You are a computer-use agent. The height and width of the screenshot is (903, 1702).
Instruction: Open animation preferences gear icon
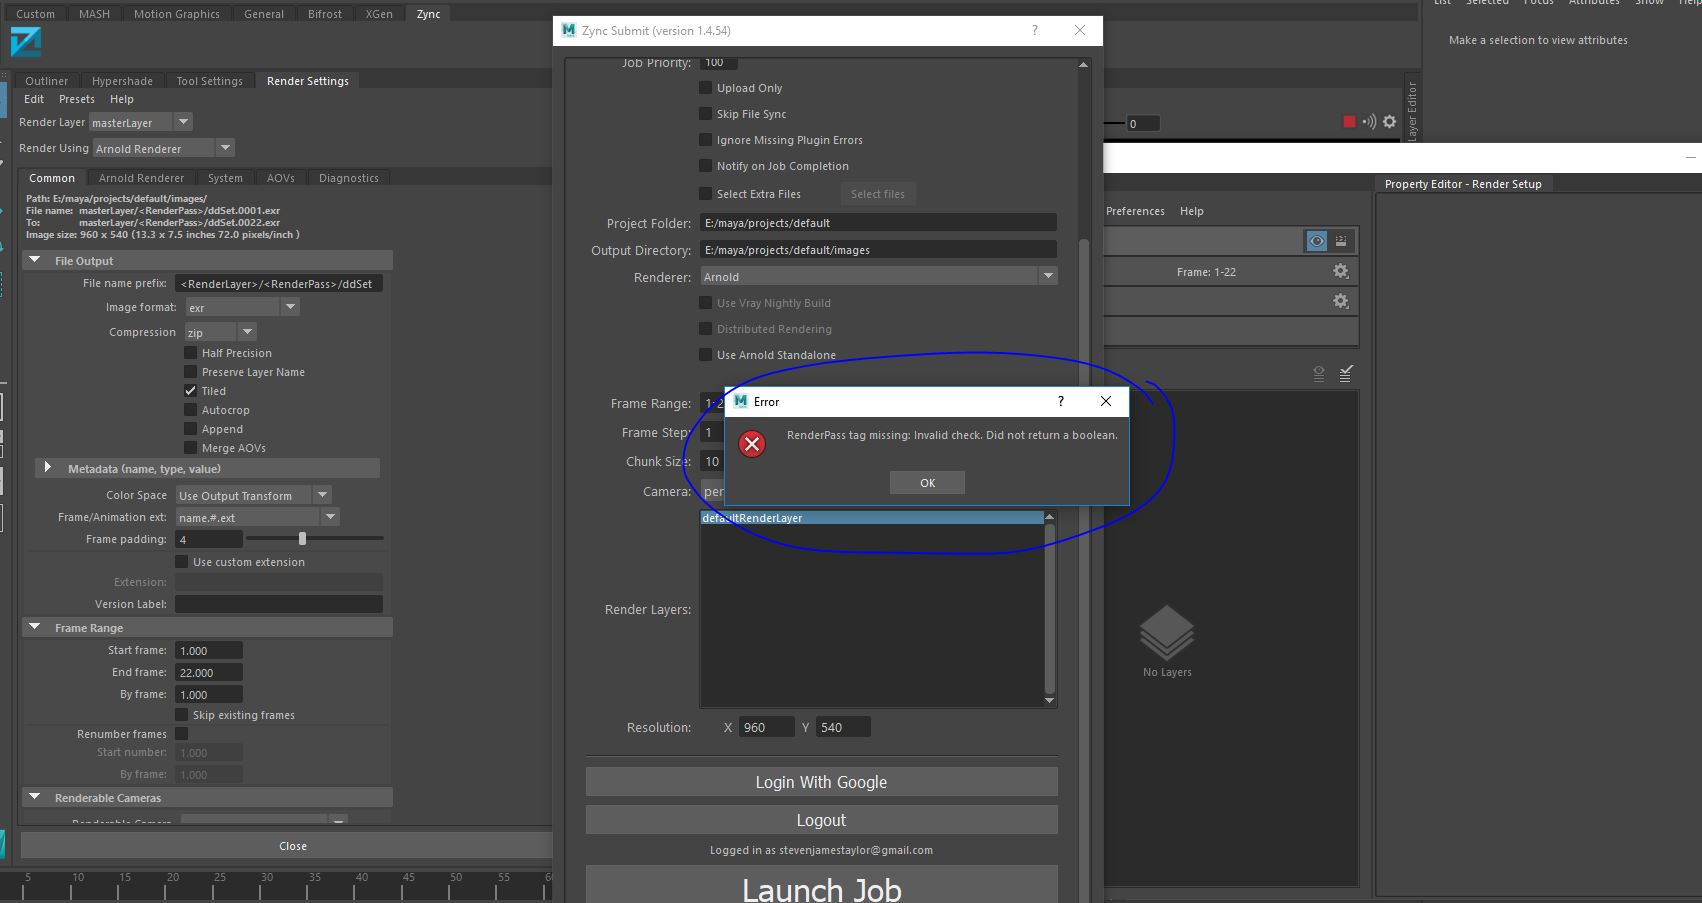(x=1390, y=122)
